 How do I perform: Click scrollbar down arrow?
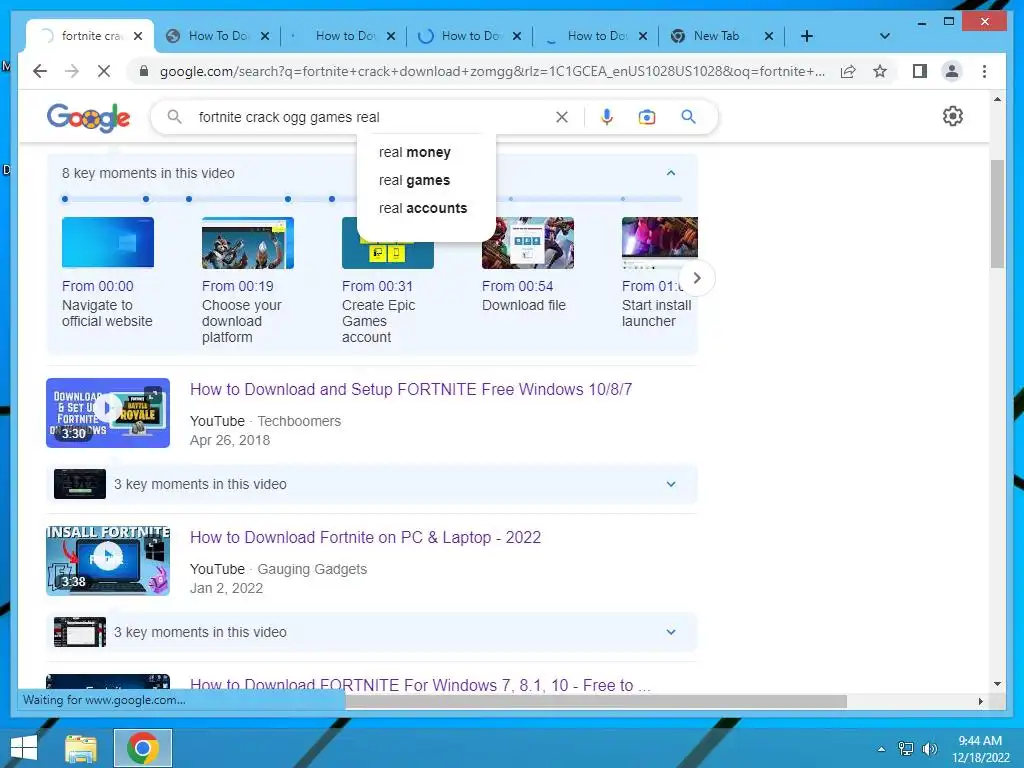point(997,684)
